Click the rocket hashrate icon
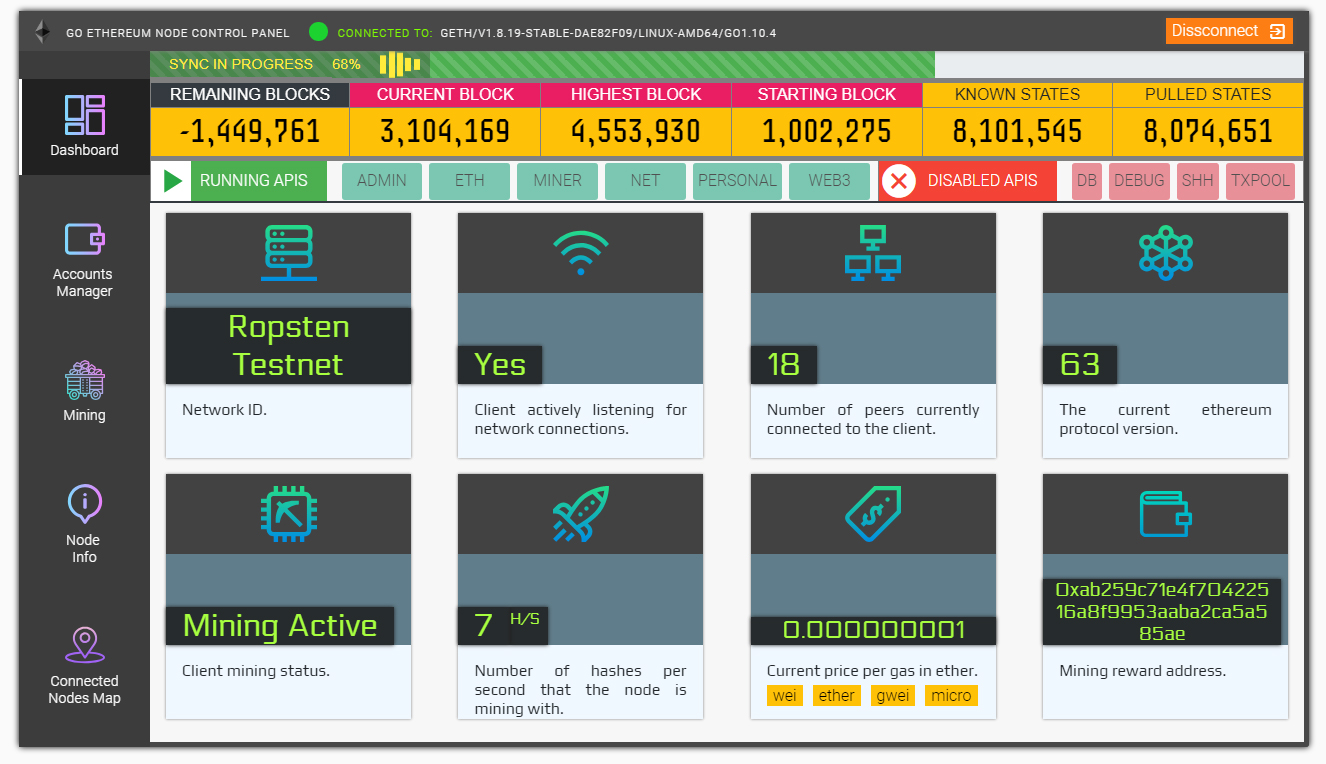This screenshot has width=1326, height=764. pyautogui.click(x=581, y=514)
